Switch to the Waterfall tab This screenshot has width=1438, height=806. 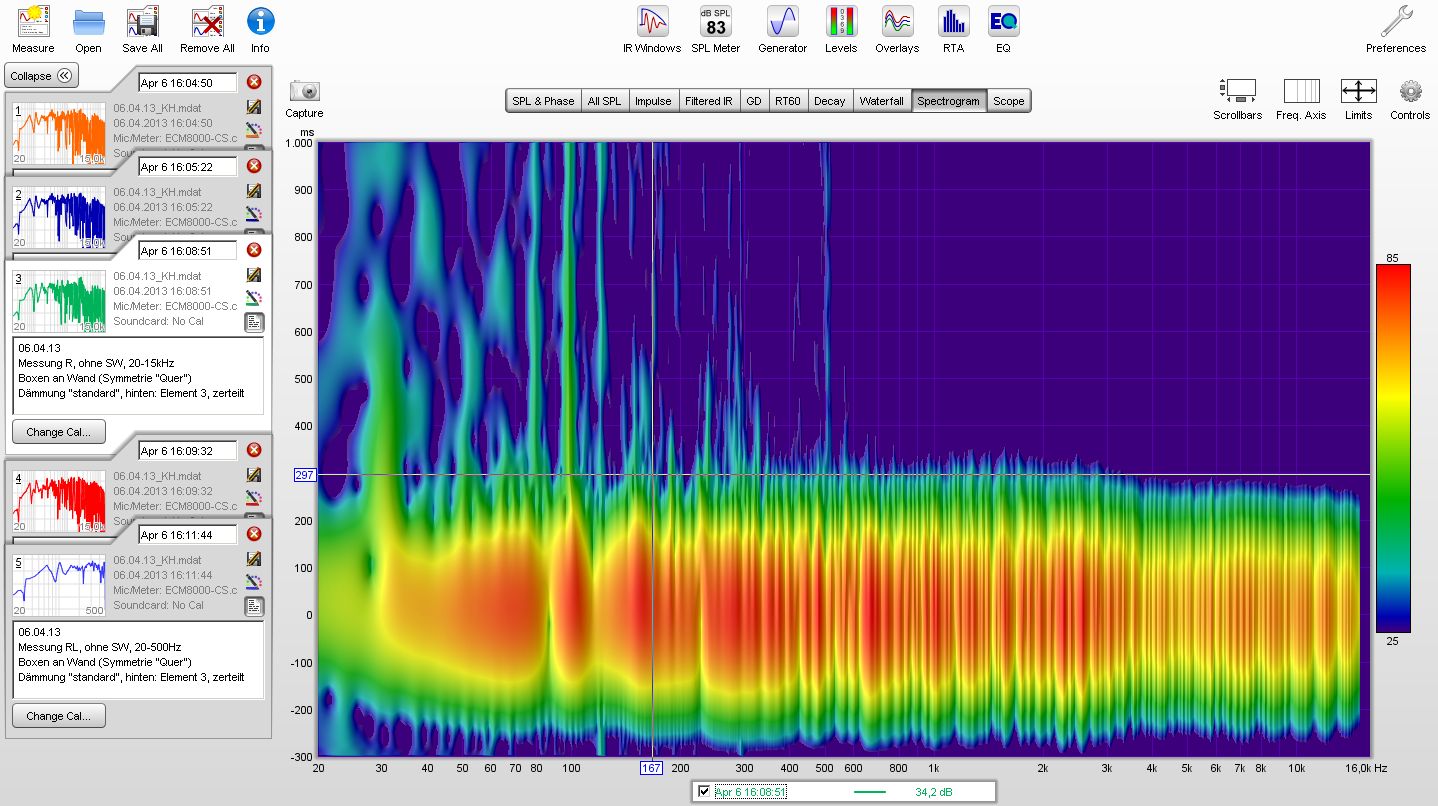point(882,101)
